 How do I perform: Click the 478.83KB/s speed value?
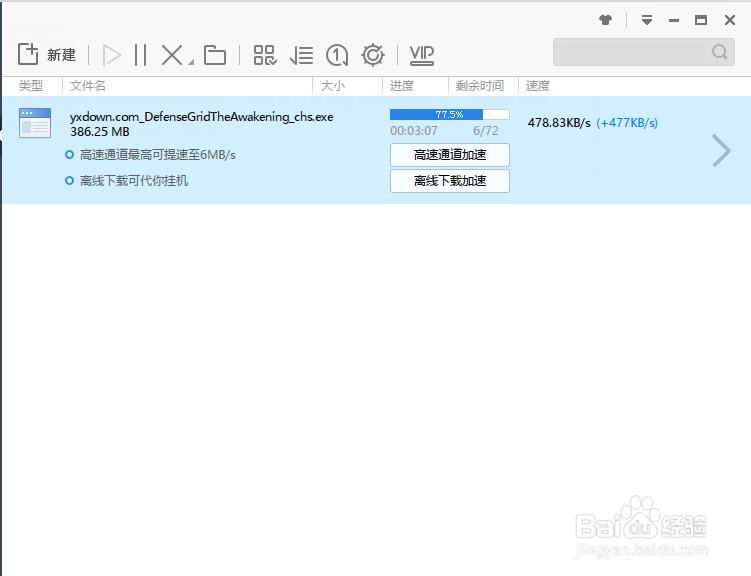pos(559,123)
